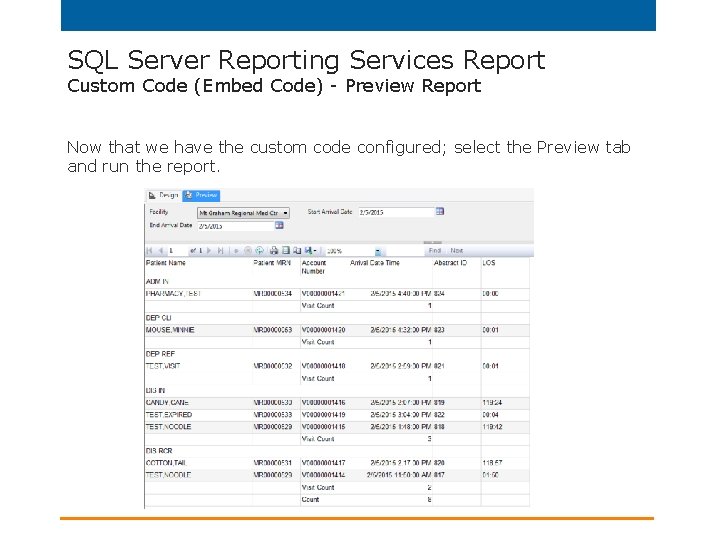Click into the Start Arrival Date field
The height and width of the screenshot is (540, 720).
tap(396, 212)
